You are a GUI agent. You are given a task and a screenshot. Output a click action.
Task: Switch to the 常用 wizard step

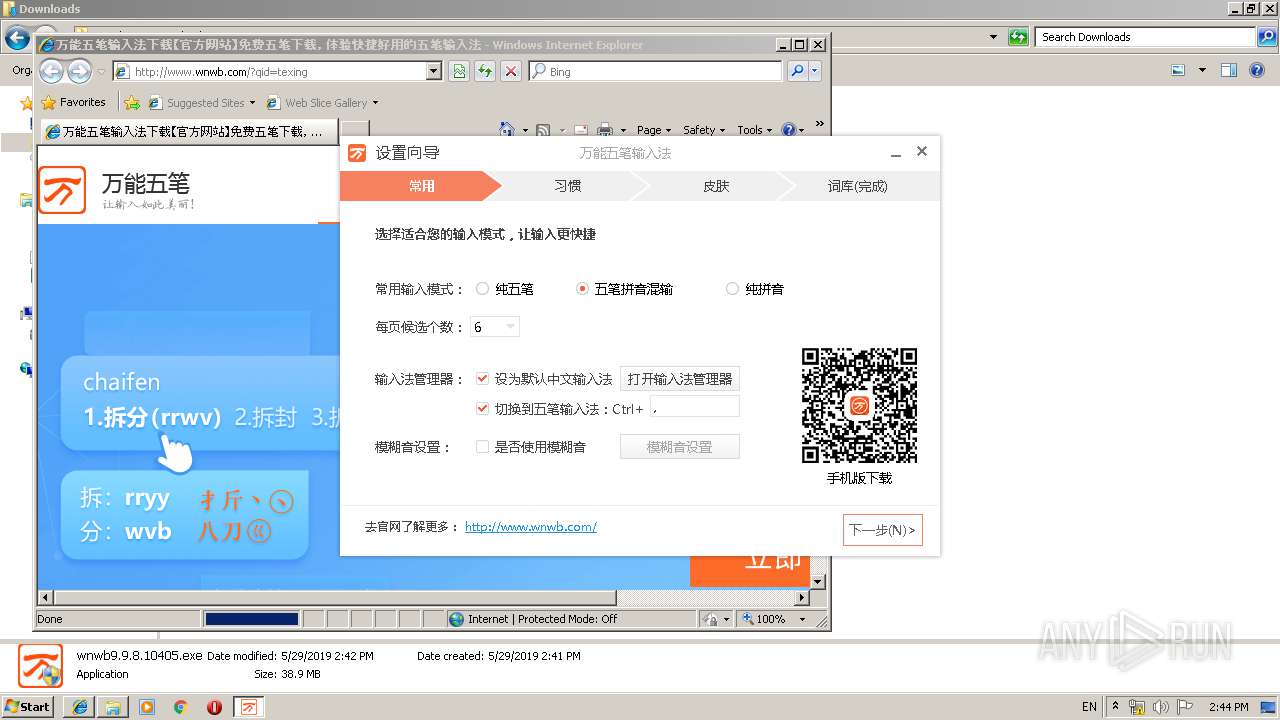point(421,186)
